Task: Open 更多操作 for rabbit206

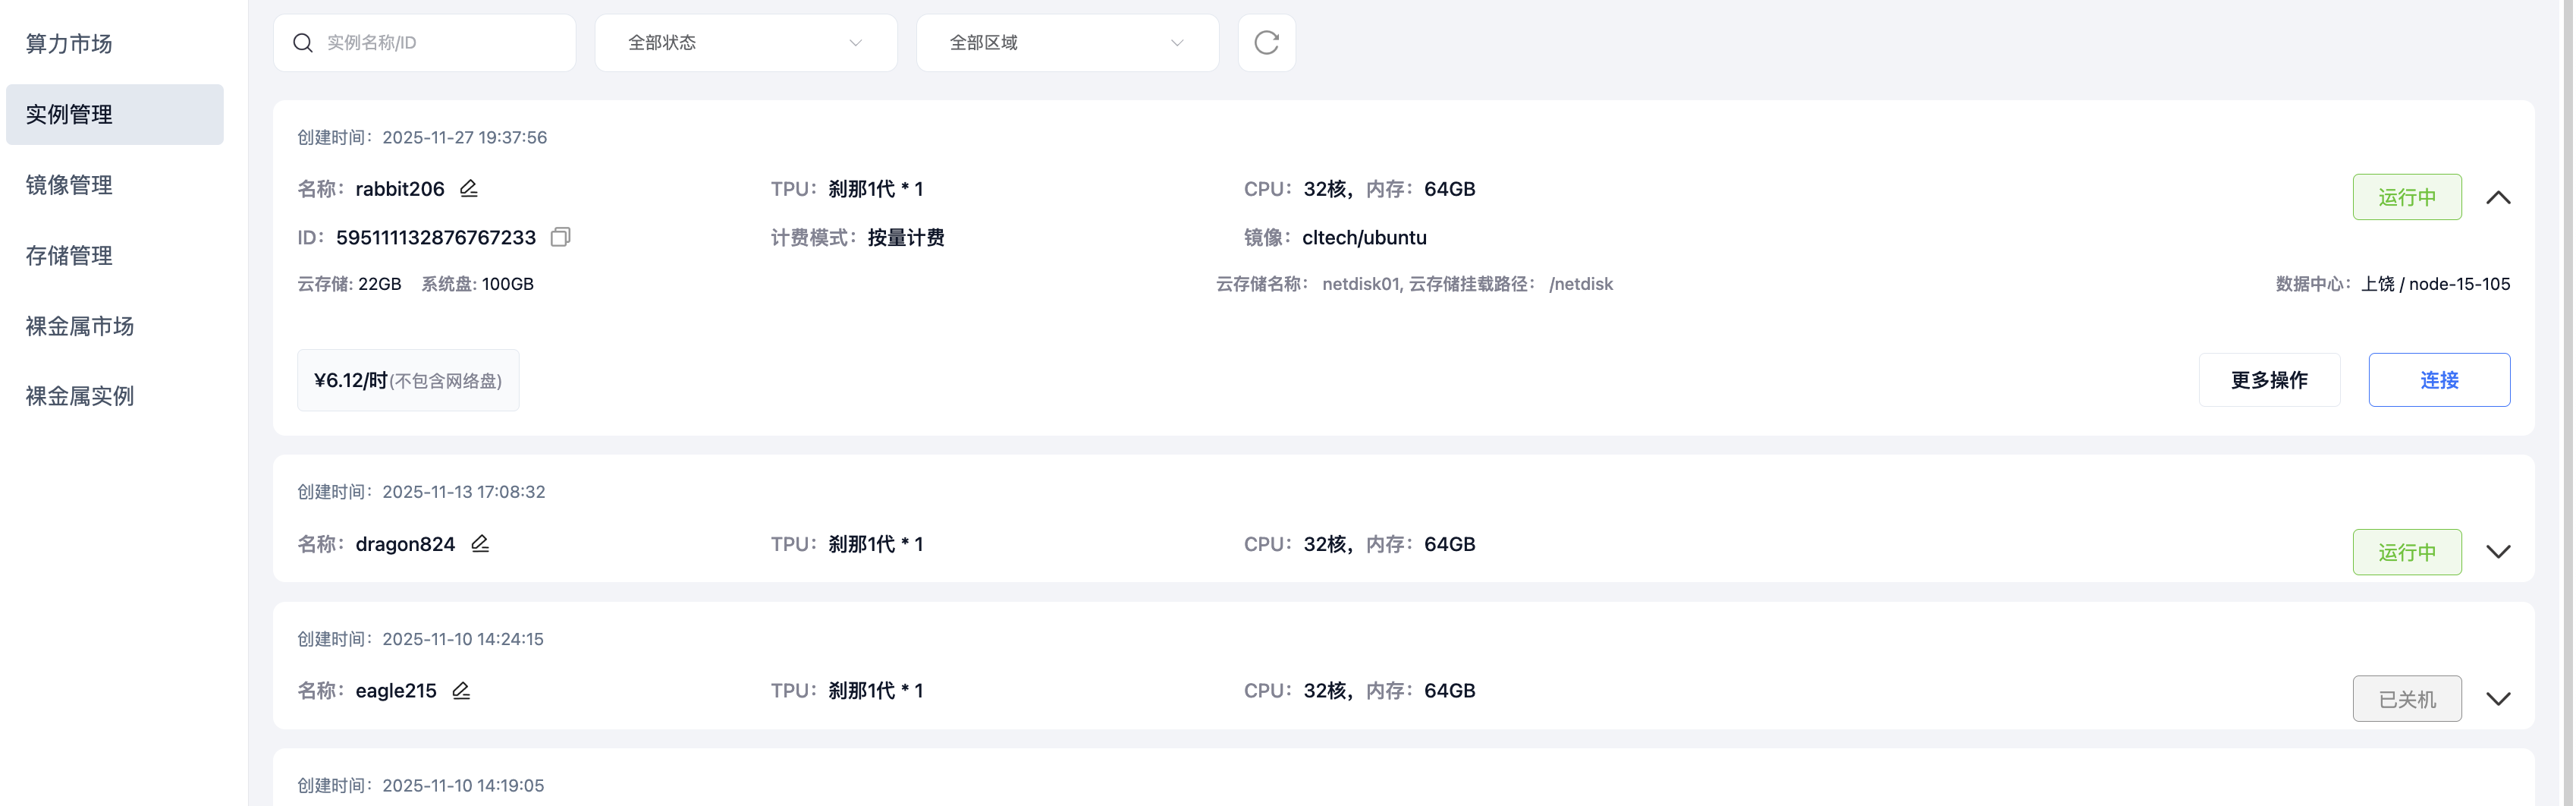Action: [2269, 379]
